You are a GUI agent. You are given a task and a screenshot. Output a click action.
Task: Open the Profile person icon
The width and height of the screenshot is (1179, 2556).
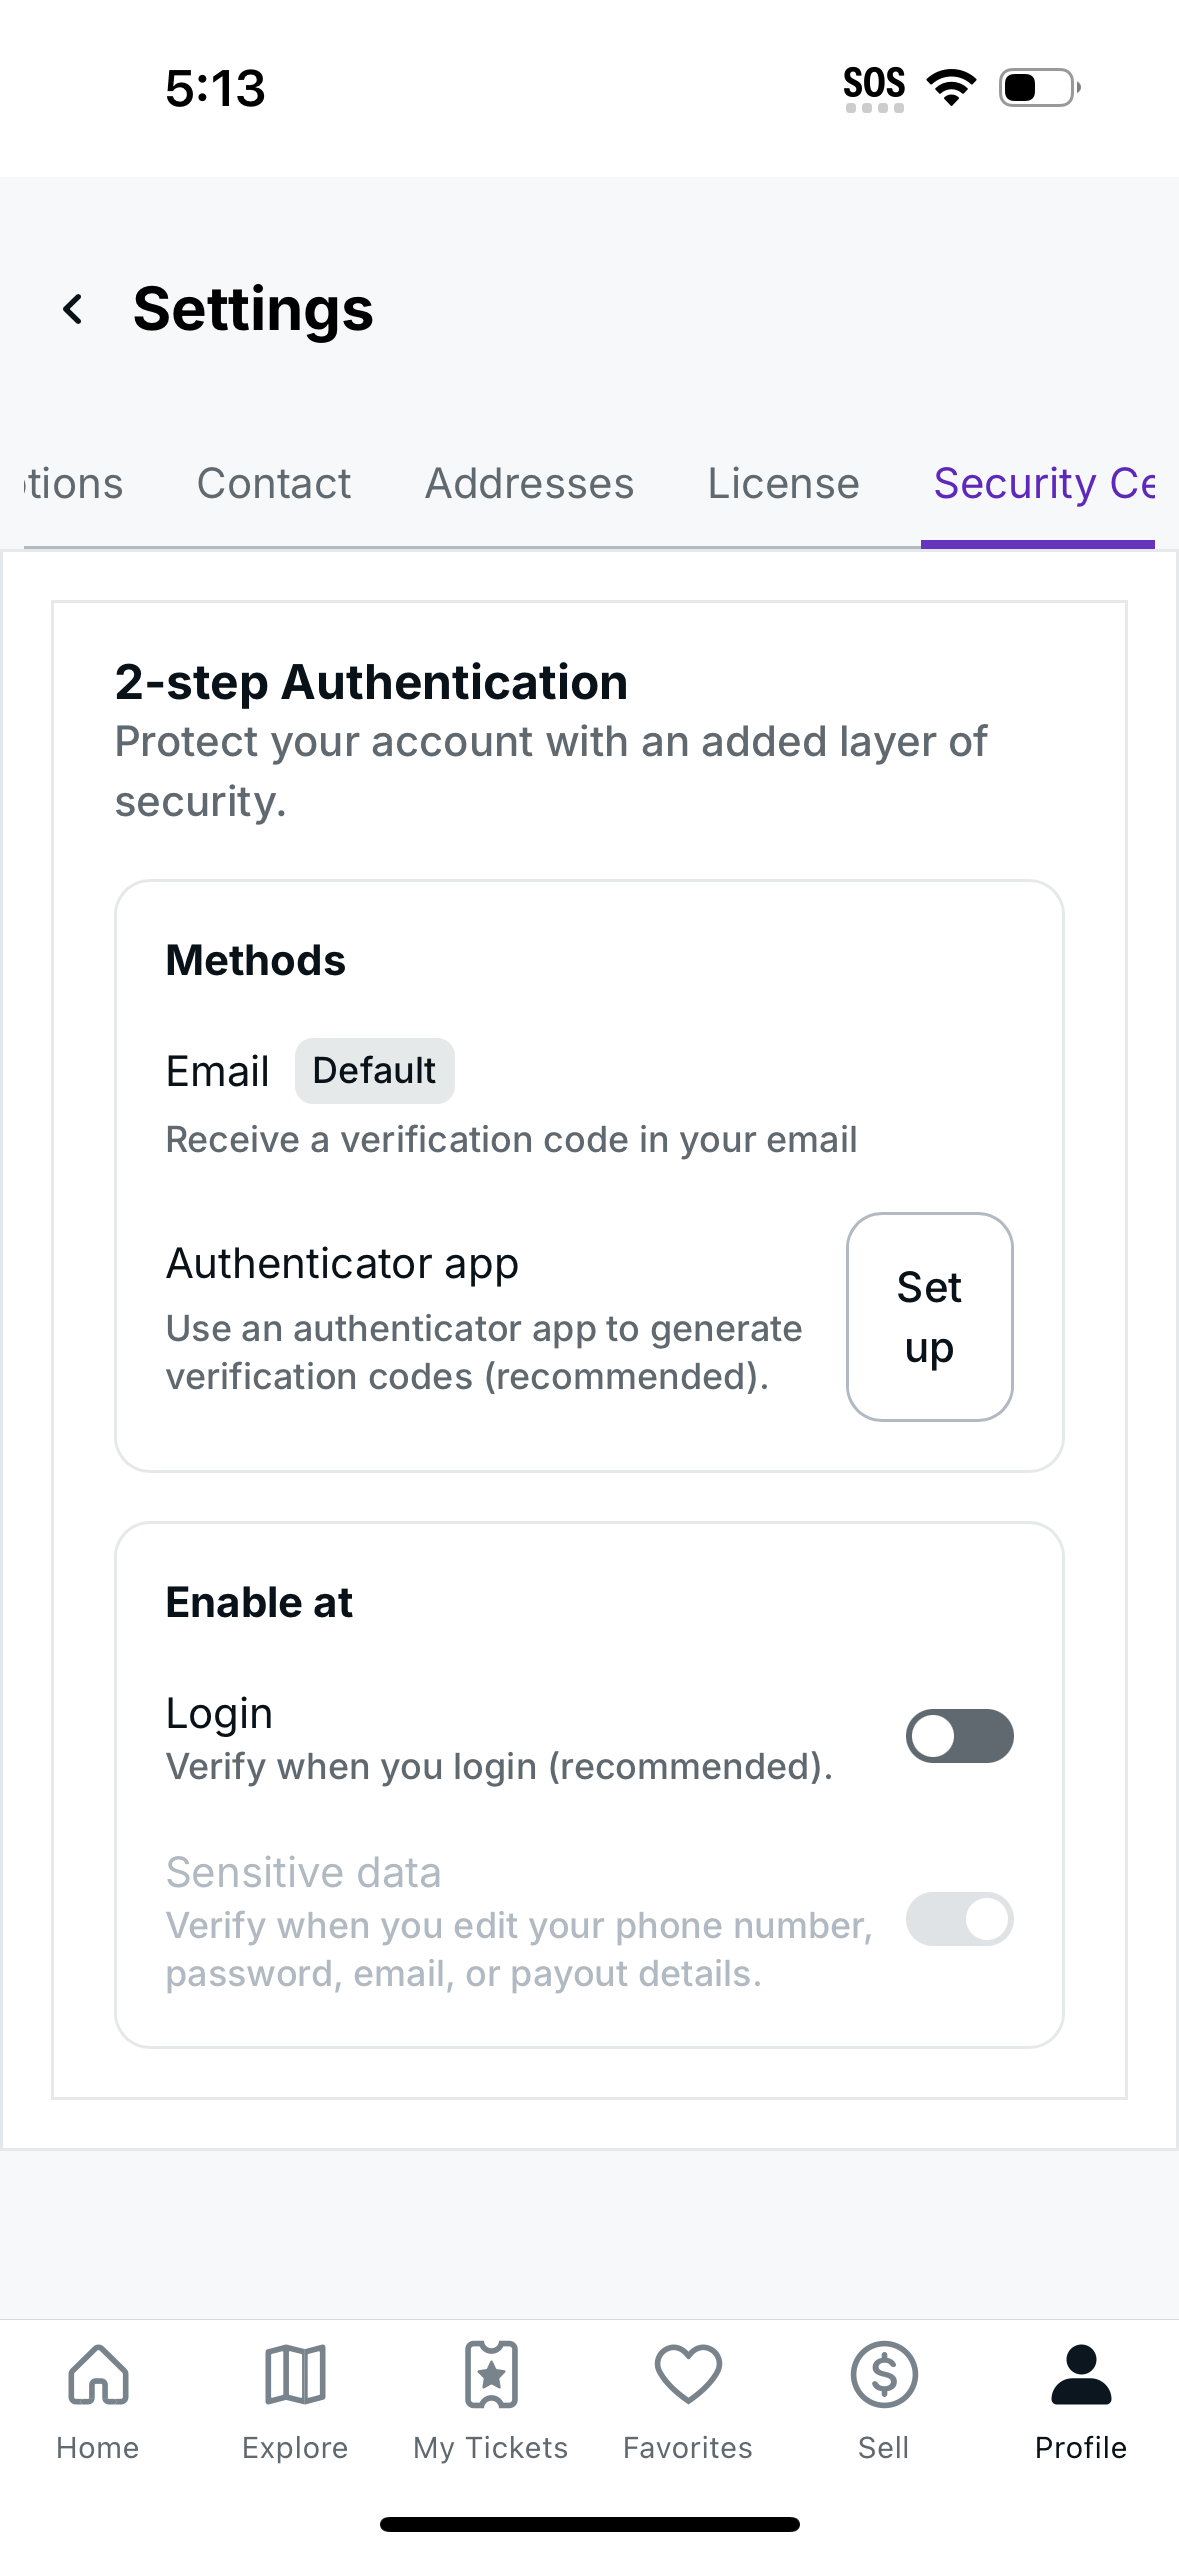click(x=1081, y=2373)
